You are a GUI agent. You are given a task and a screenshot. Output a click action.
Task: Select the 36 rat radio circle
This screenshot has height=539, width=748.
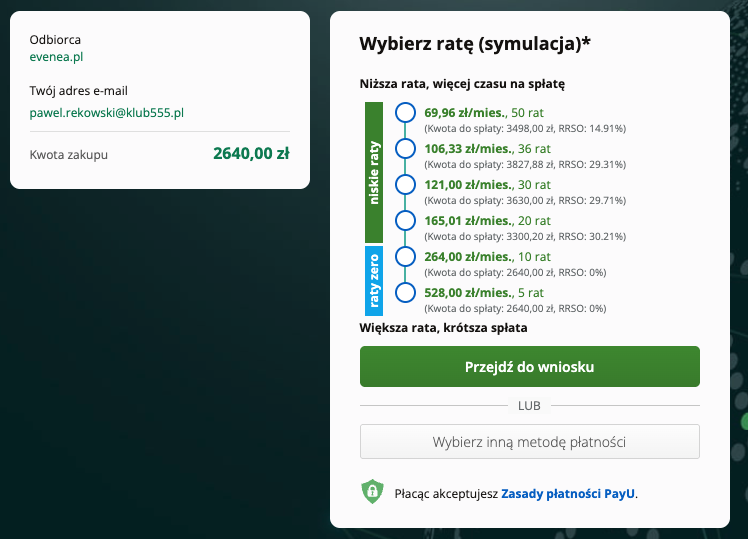pyautogui.click(x=405, y=149)
